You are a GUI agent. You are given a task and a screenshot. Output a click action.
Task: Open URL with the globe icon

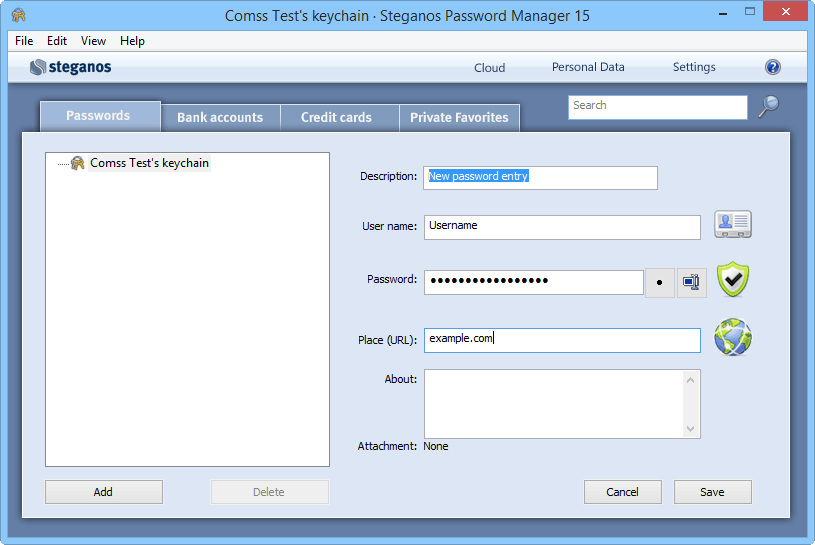click(x=733, y=337)
